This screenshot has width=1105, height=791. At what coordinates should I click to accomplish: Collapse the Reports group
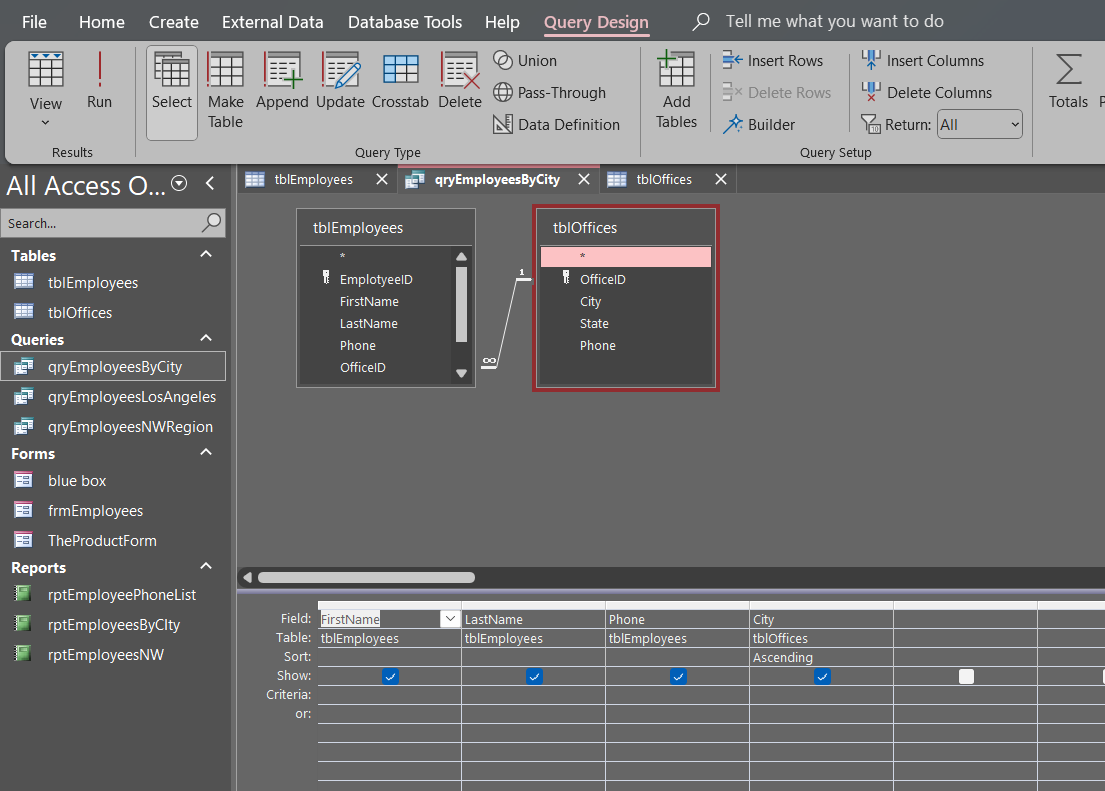coord(206,567)
